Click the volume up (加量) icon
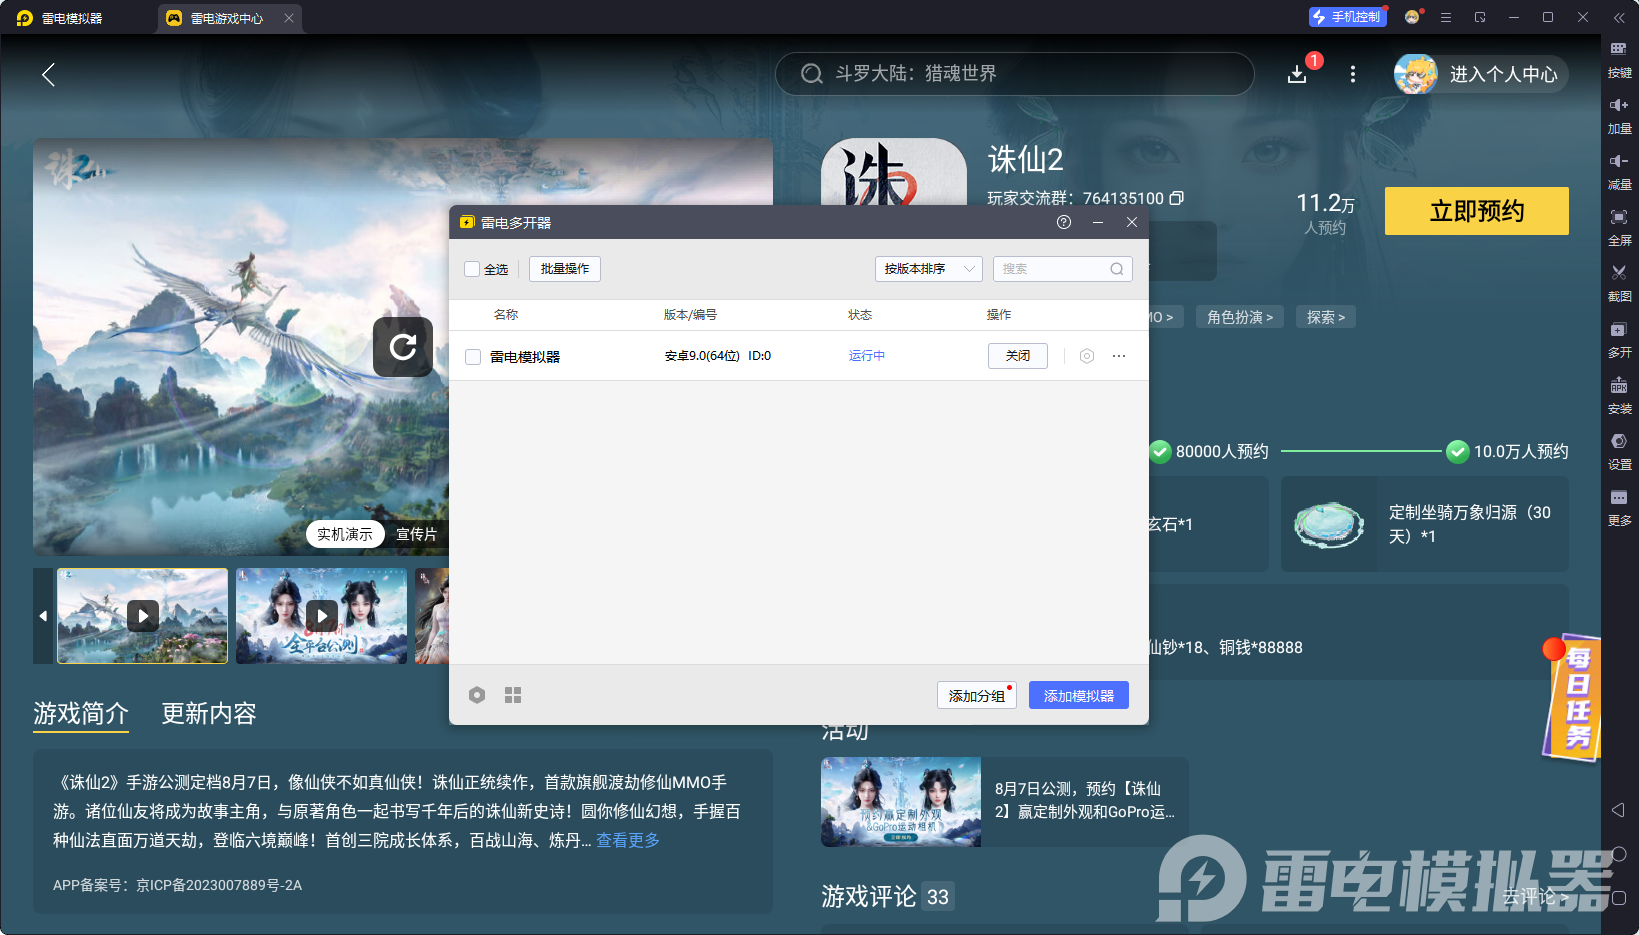1639x935 pixels. [x=1619, y=106]
